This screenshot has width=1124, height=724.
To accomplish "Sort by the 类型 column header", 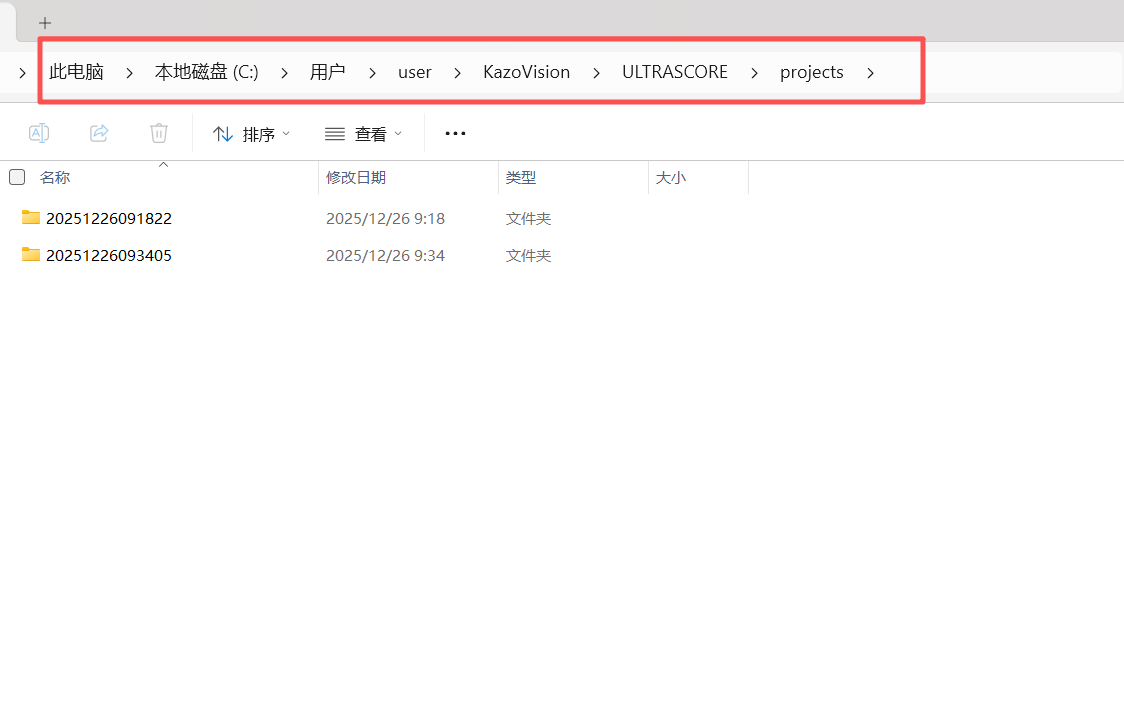I will coord(521,177).
